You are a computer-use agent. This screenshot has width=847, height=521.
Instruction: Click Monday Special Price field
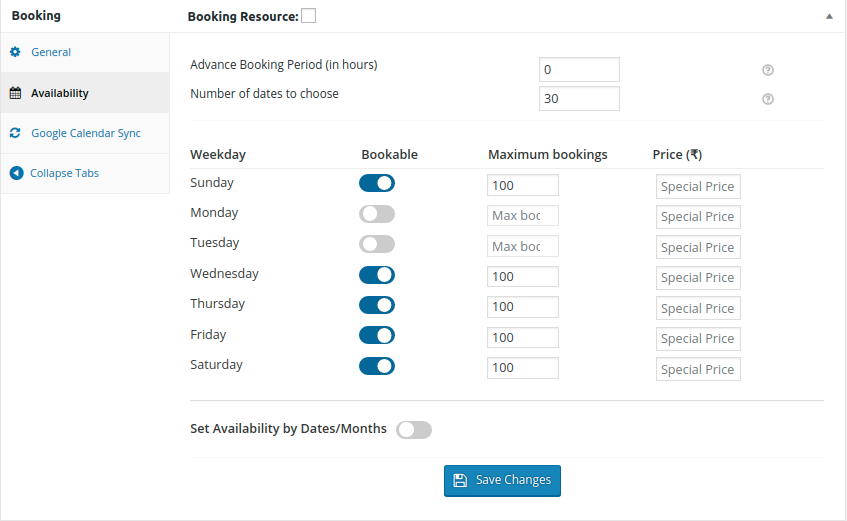click(698, 217)
